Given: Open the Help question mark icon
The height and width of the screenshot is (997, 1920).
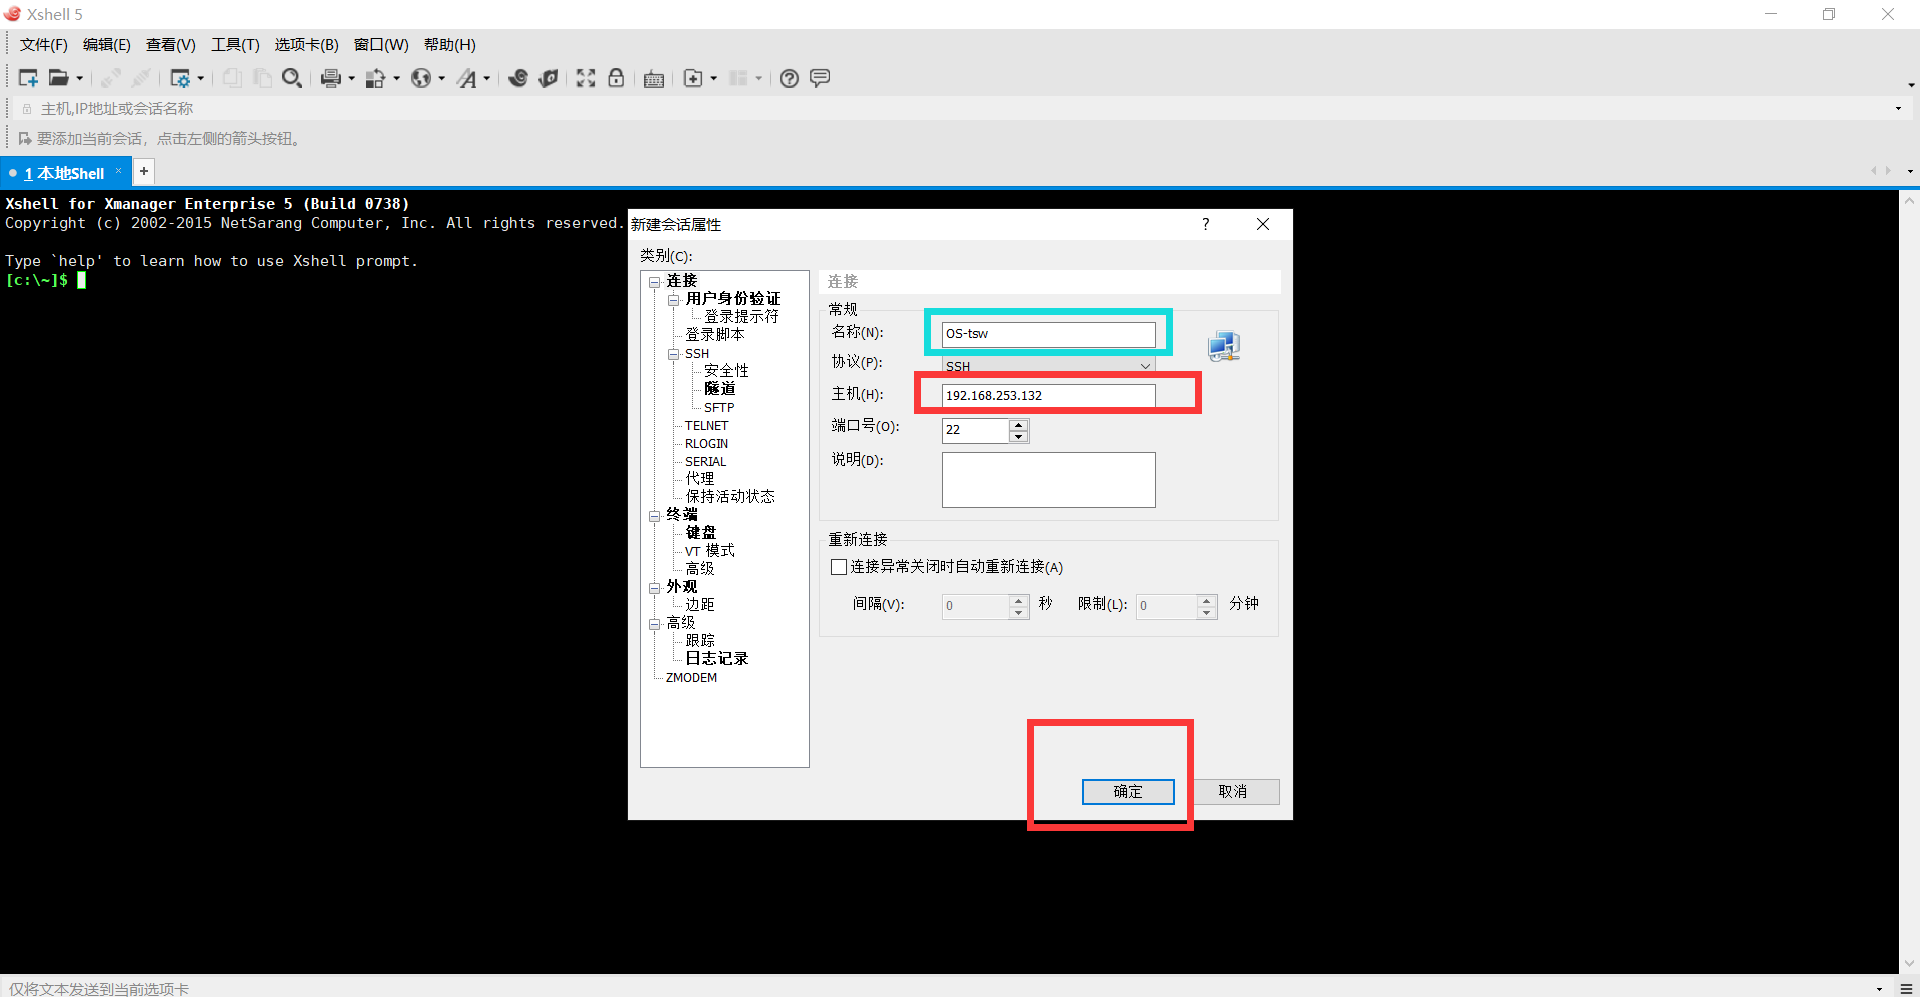Looking at the screenshot, I should pos(789,78).
